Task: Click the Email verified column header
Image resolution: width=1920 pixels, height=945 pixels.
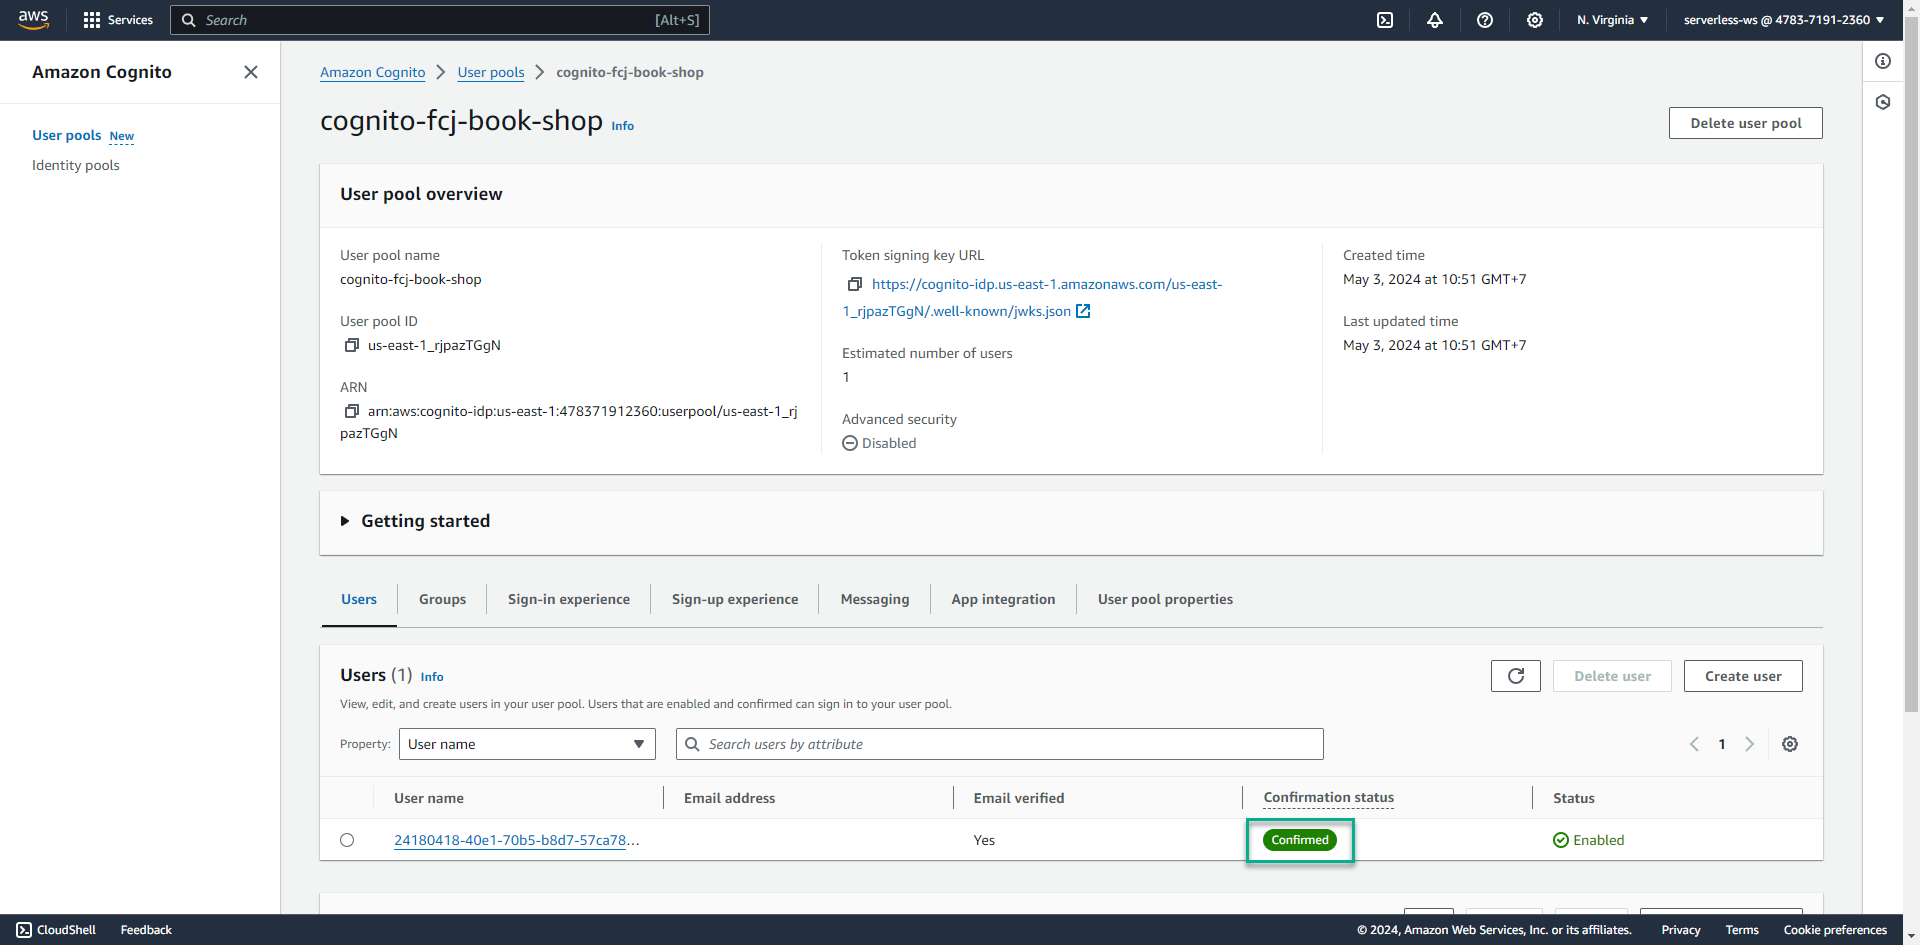Action: (1019, 798)
